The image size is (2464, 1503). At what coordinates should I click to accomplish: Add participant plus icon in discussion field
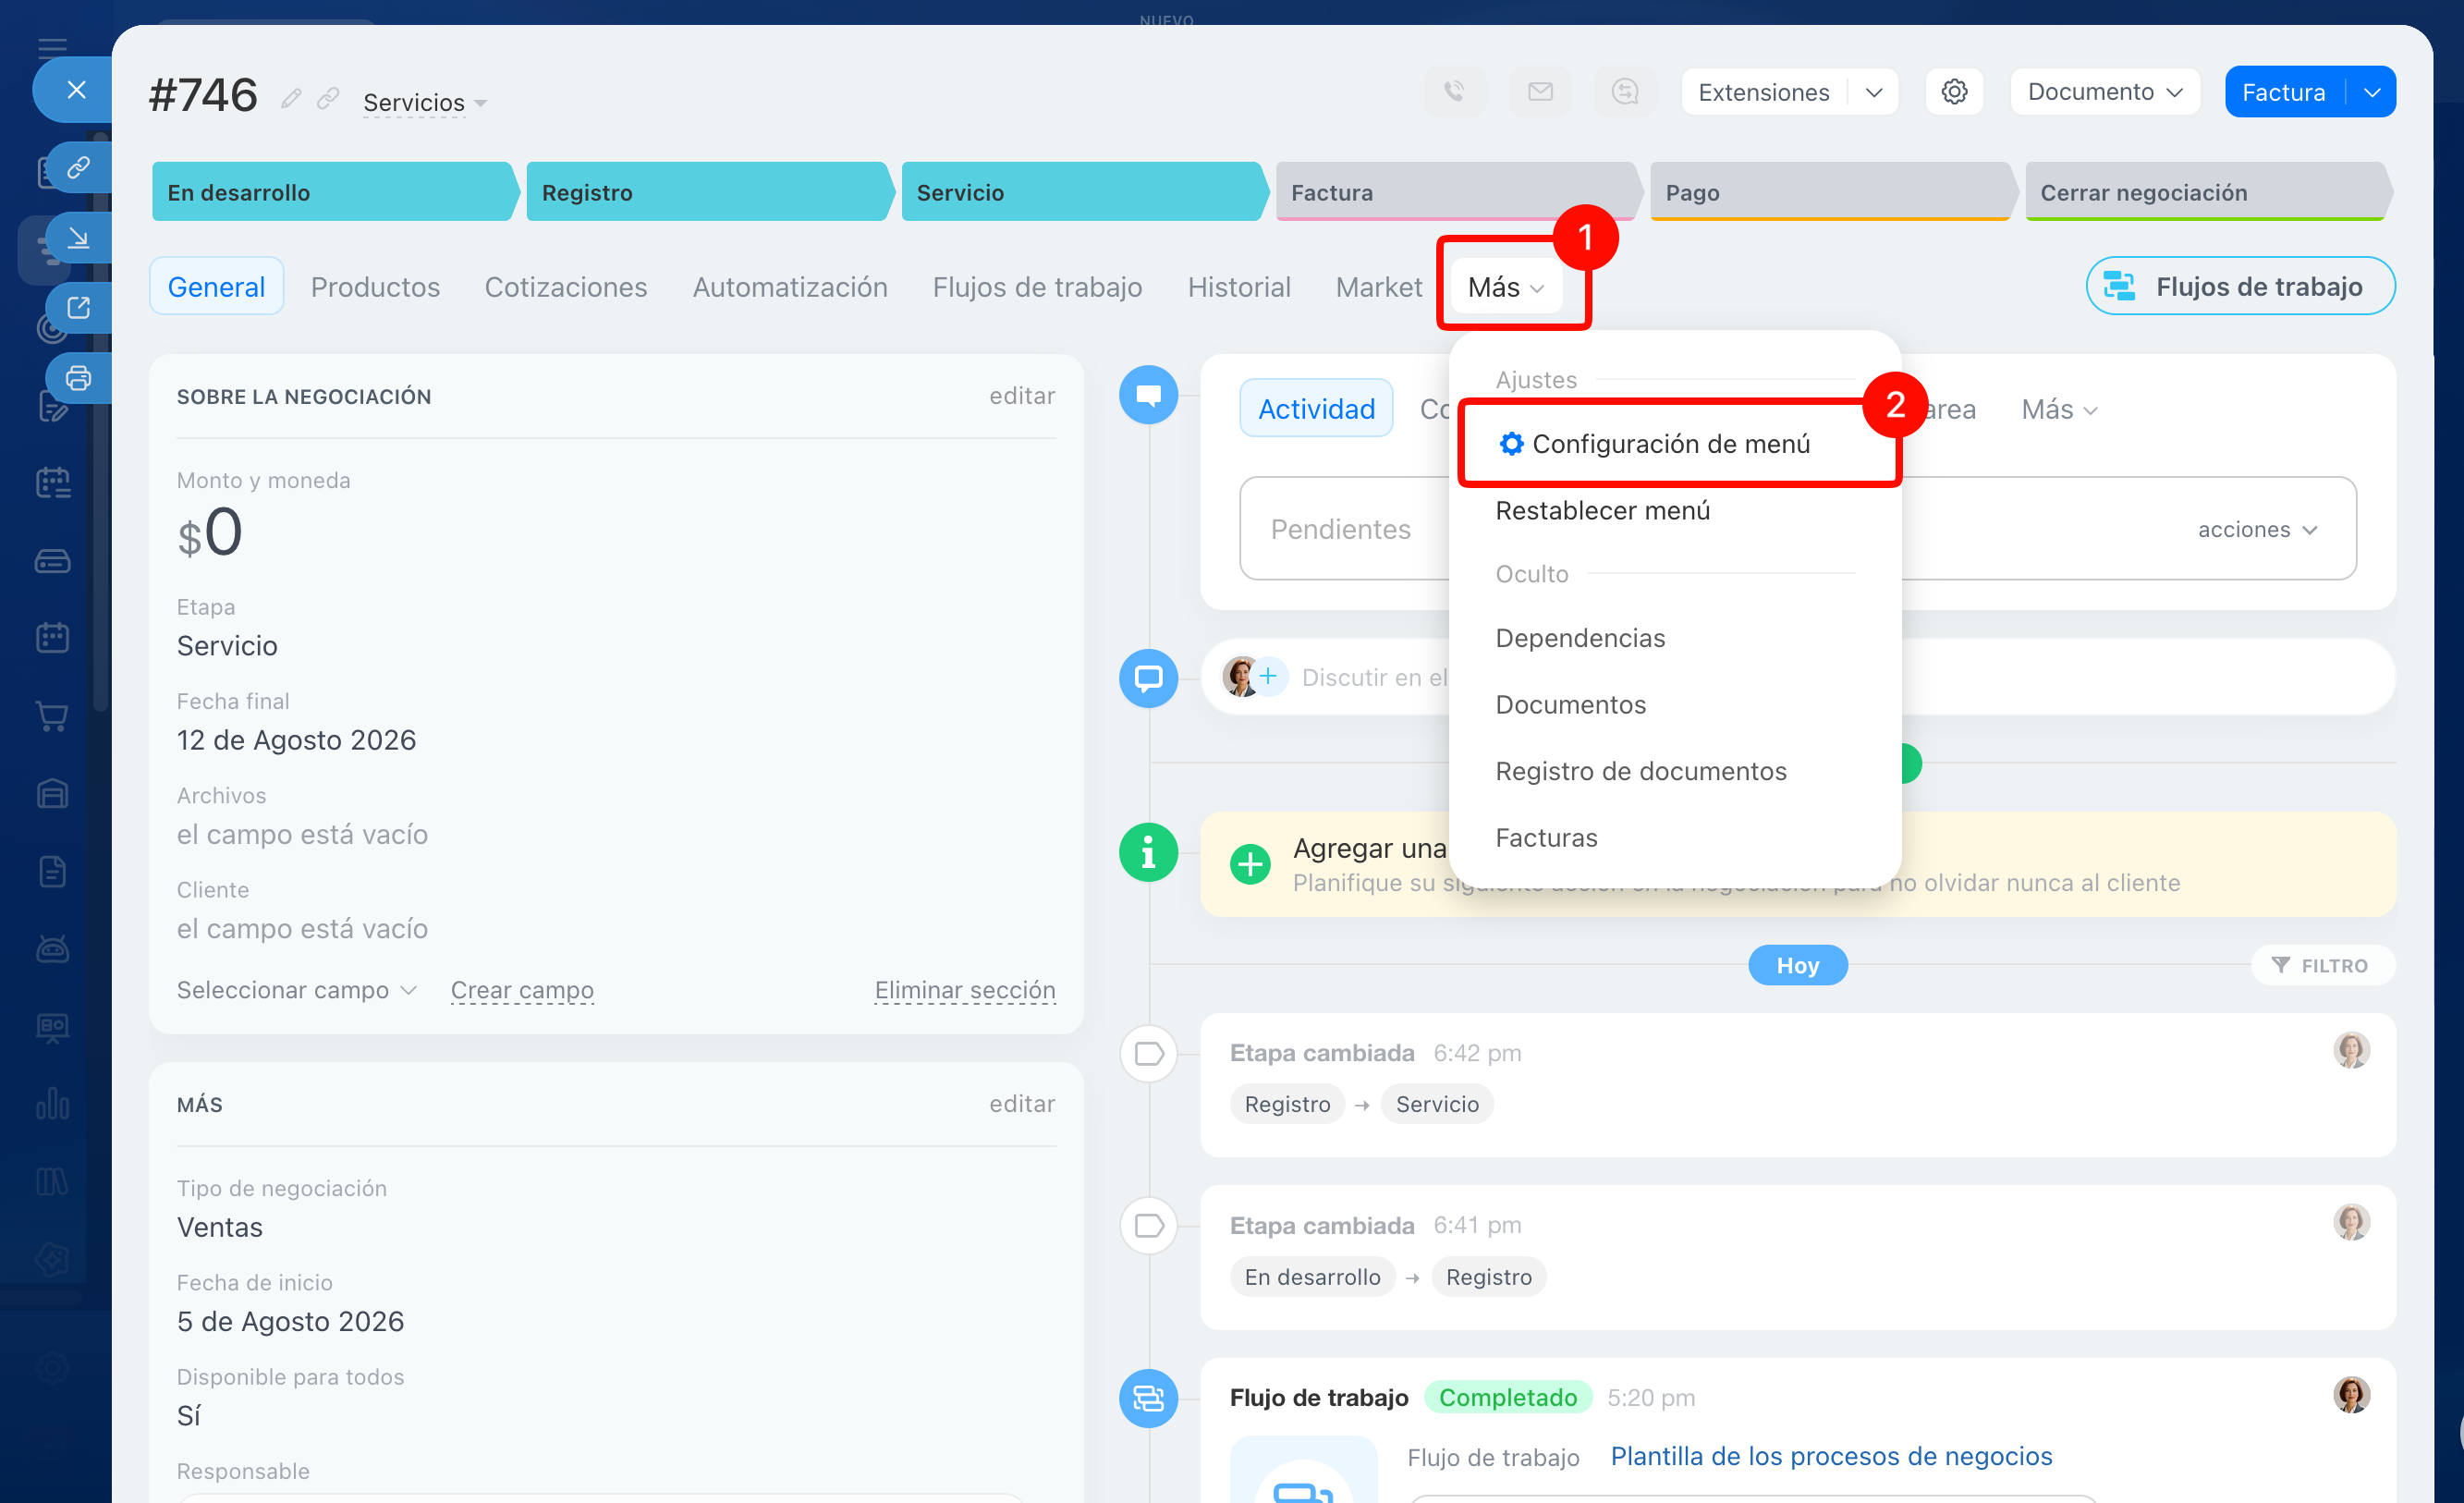point(1268,677)
